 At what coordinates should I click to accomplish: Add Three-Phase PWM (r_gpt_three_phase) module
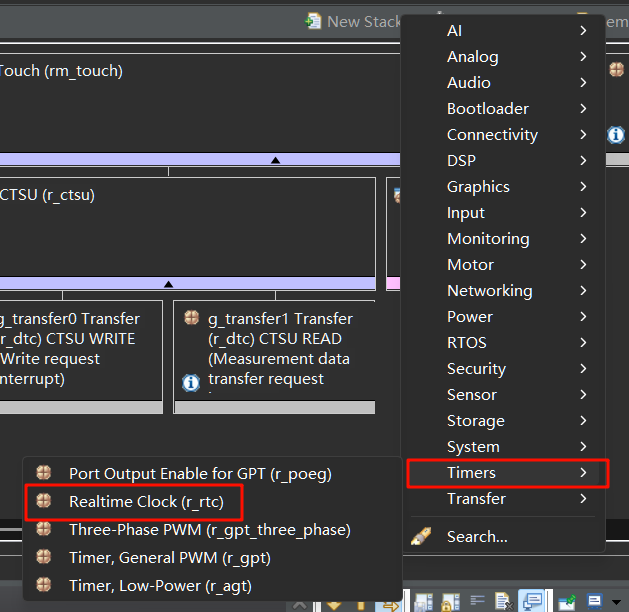213,530
